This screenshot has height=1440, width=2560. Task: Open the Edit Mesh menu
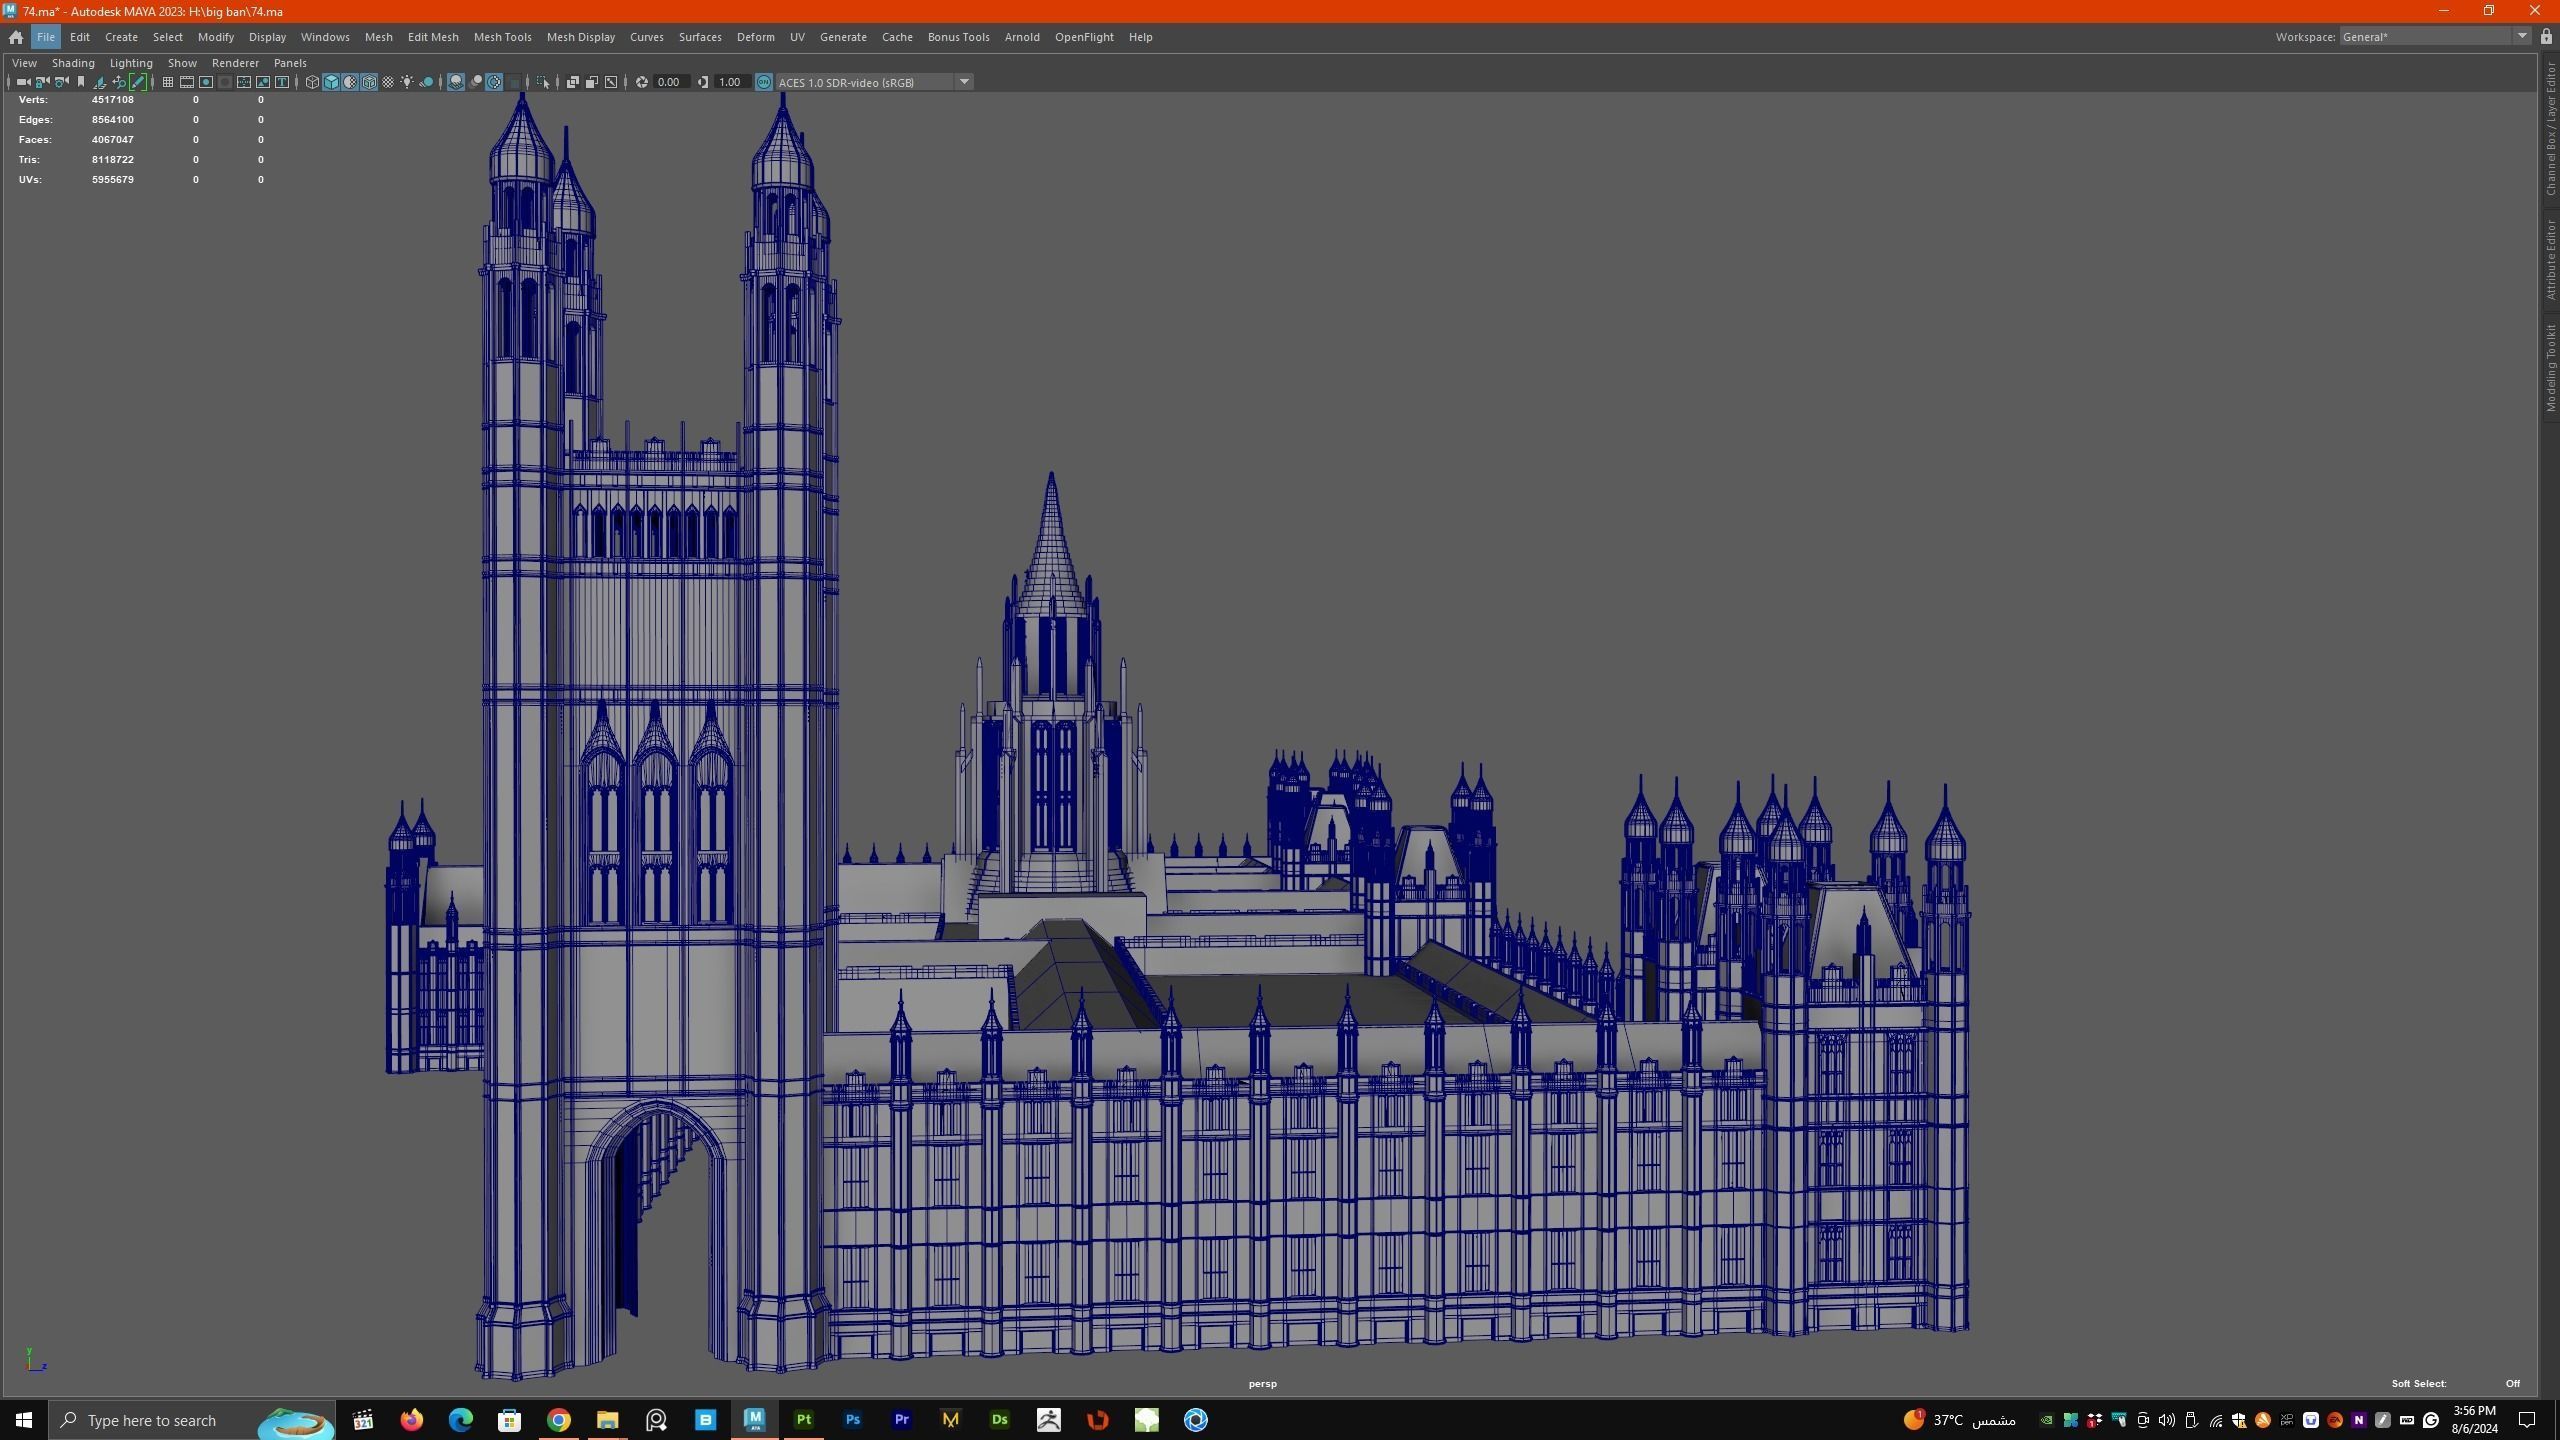(x=433, y=37)
